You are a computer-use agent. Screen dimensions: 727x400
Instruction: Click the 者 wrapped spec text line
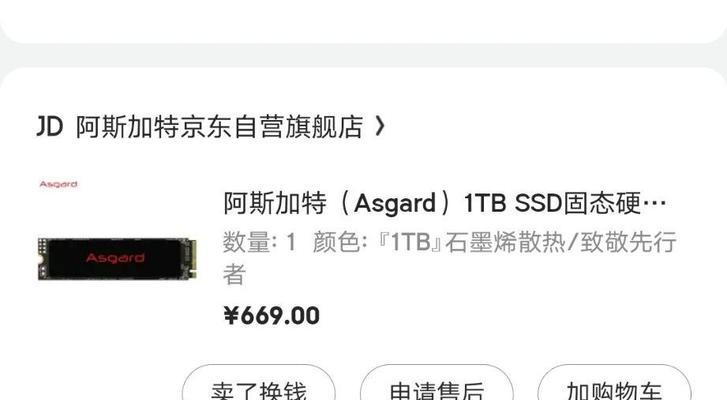coord(234,274)
